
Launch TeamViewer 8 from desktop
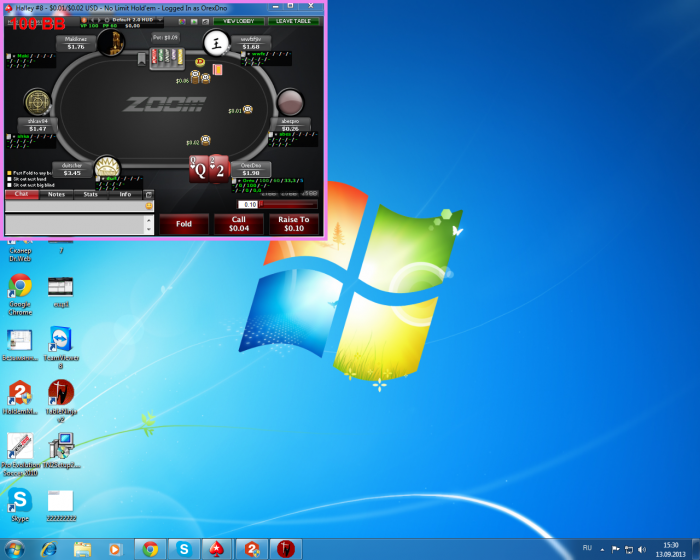tap(61, 340)
